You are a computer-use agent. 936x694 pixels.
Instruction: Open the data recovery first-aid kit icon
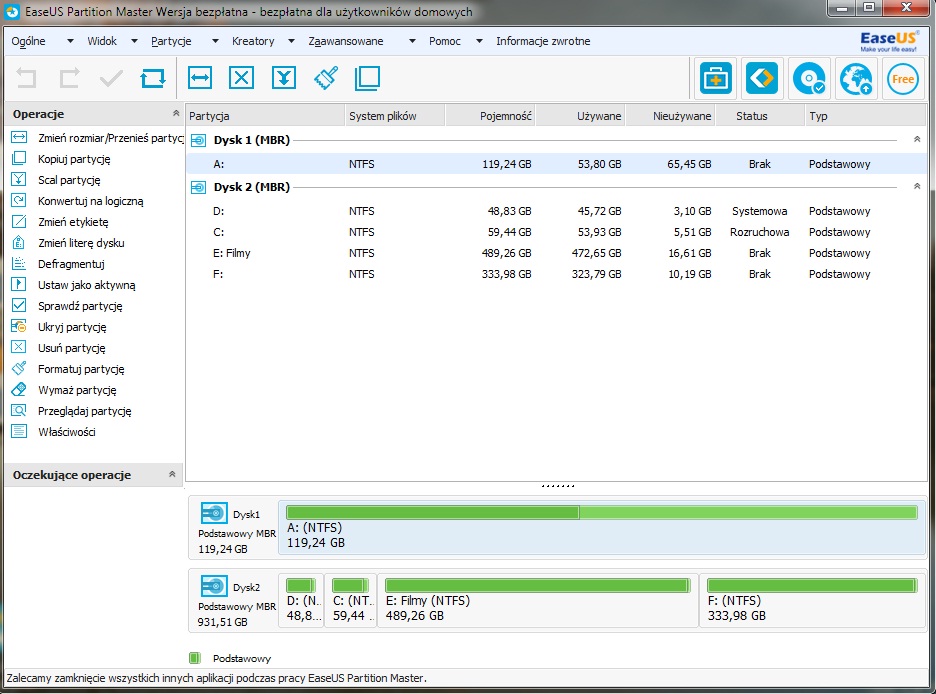point(715,78)
